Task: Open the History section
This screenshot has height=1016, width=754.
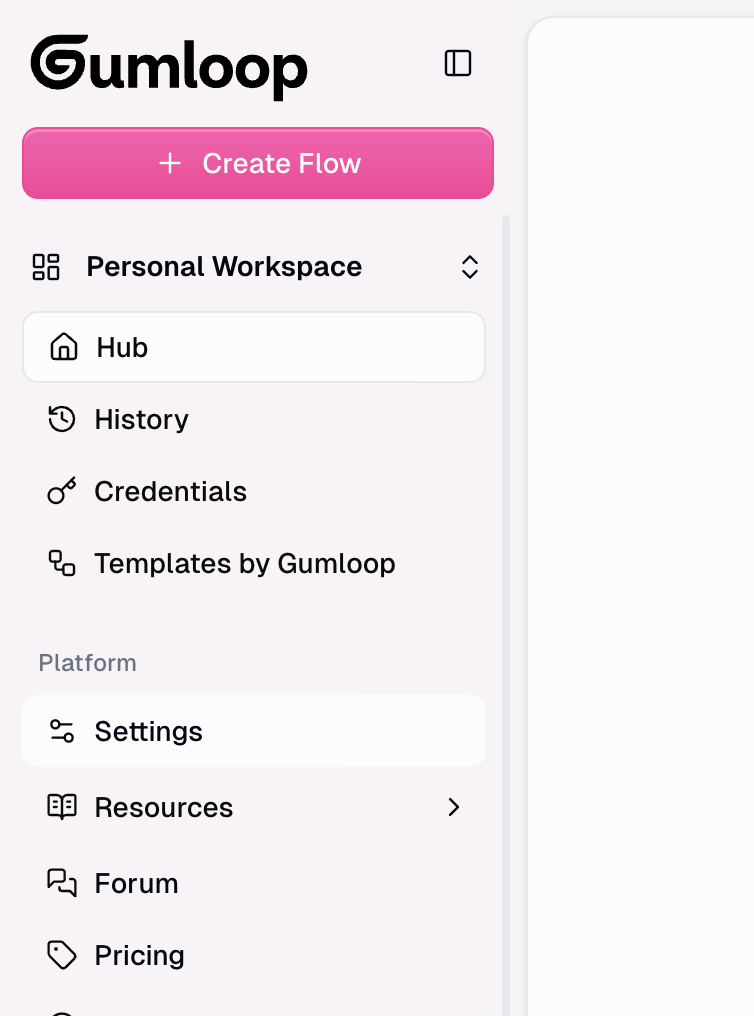Action: pos(141,419)
